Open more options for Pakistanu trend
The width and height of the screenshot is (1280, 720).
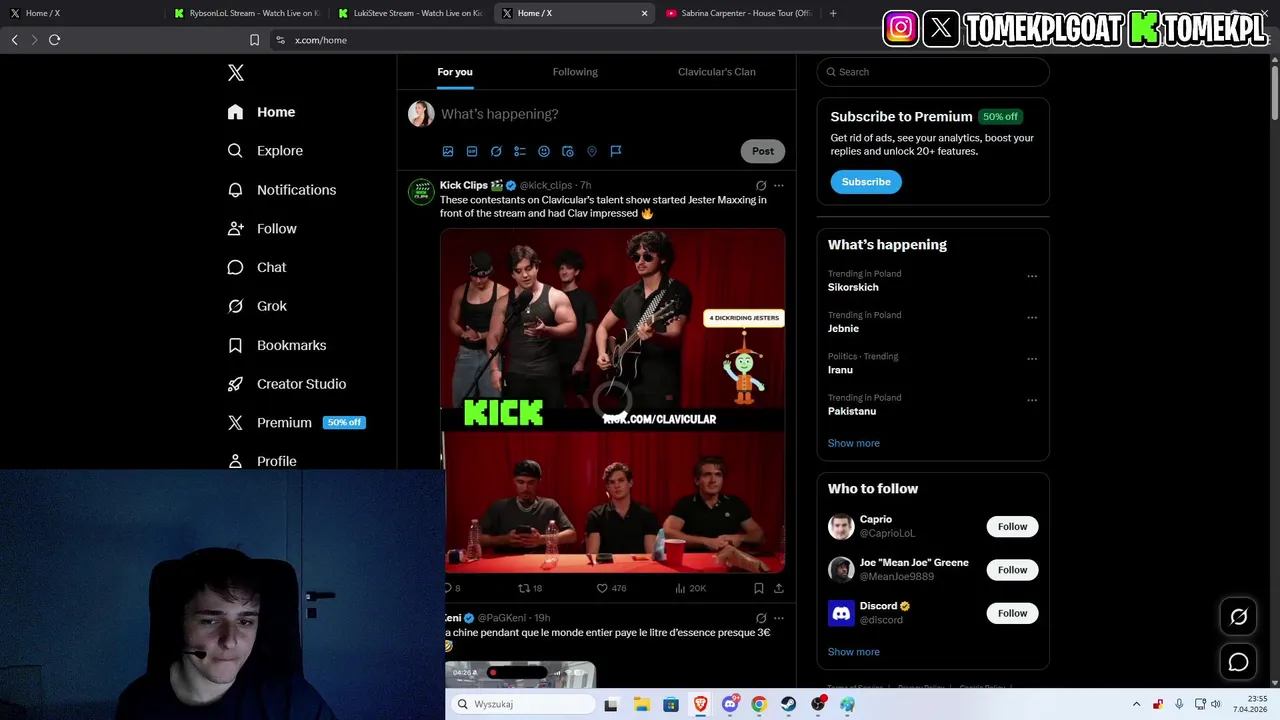coord(1032,400)
